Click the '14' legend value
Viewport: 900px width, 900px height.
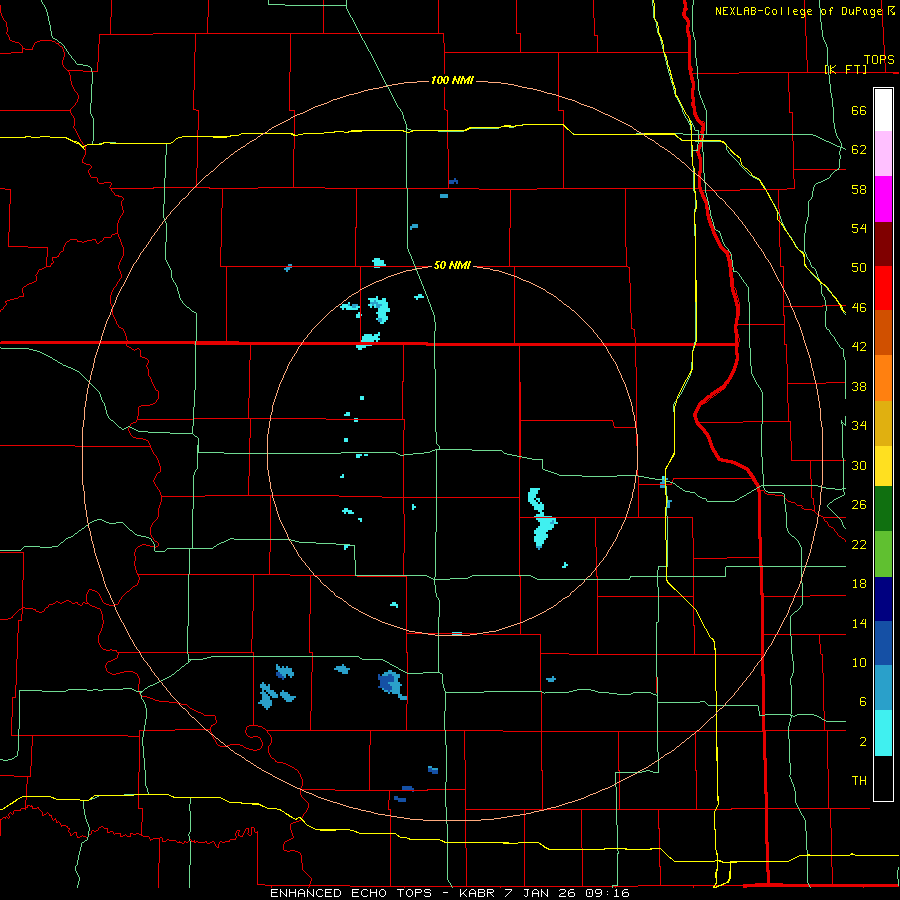859,623
